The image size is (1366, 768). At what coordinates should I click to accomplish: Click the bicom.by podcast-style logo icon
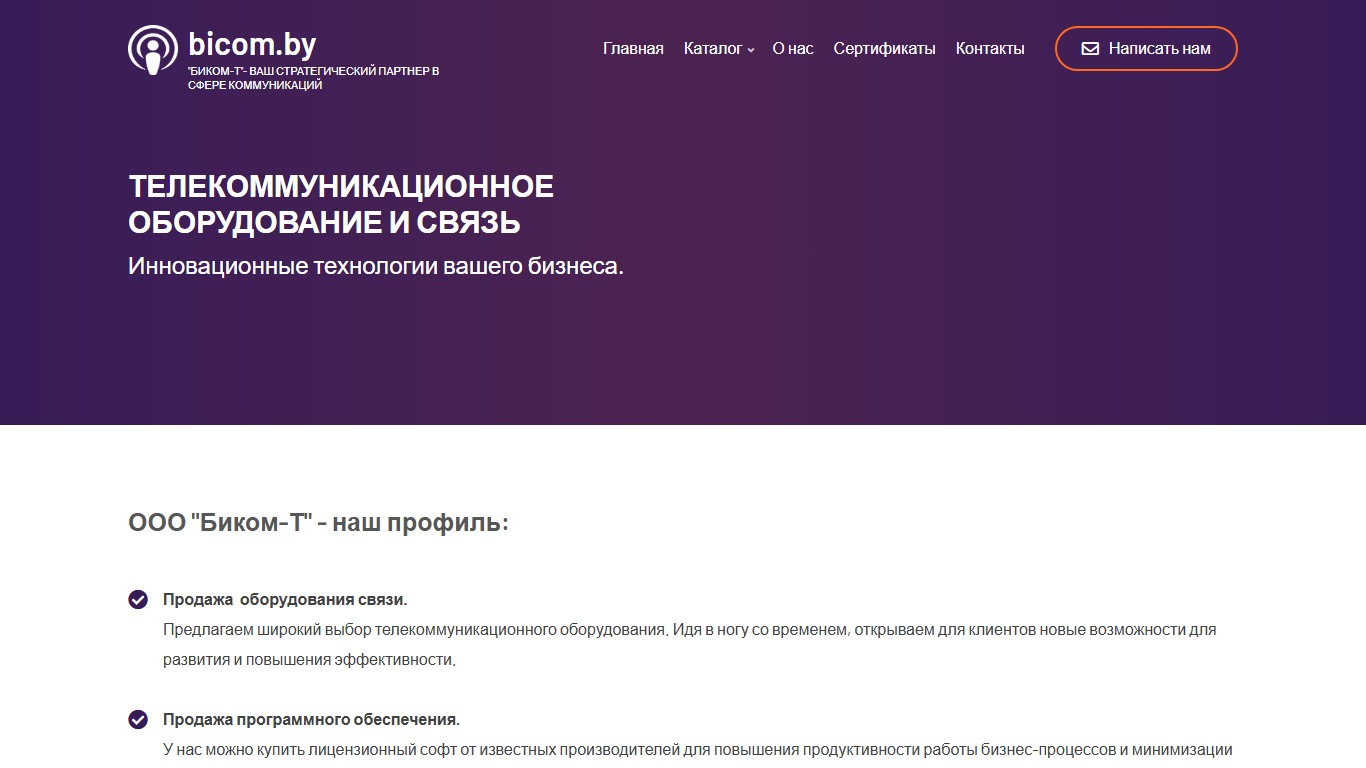(x=153, y=50)
